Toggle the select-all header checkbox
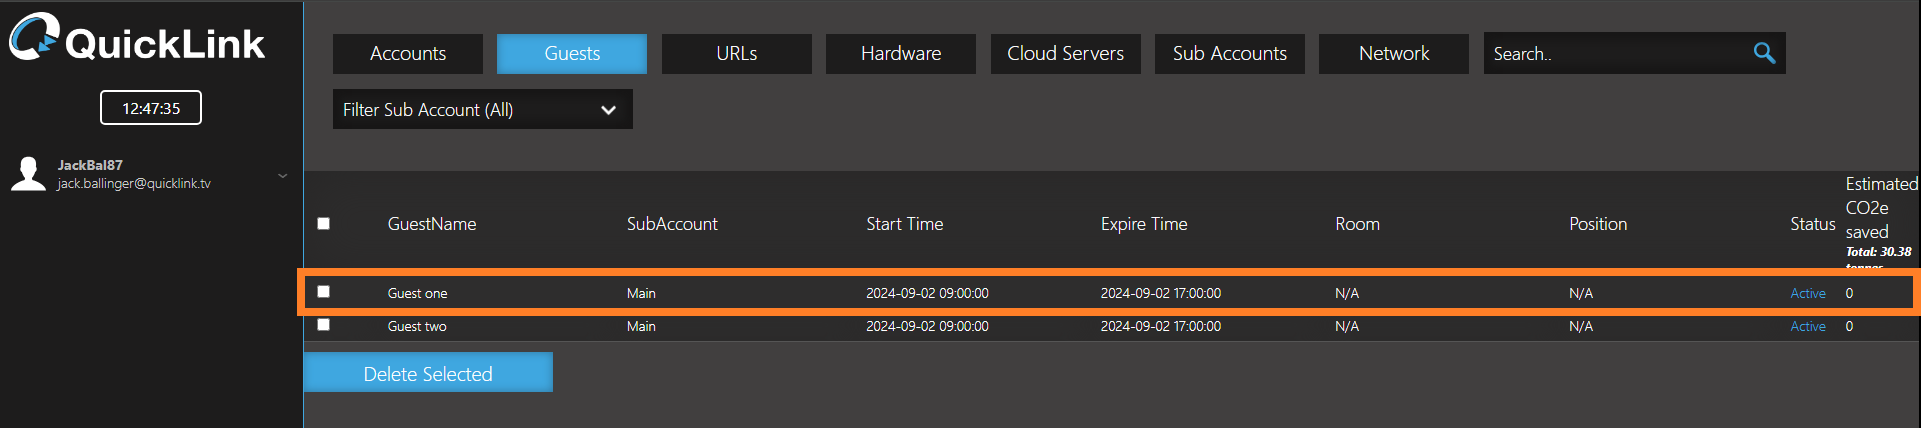Viewport: 1921px width, 428px height. [323, 224]
